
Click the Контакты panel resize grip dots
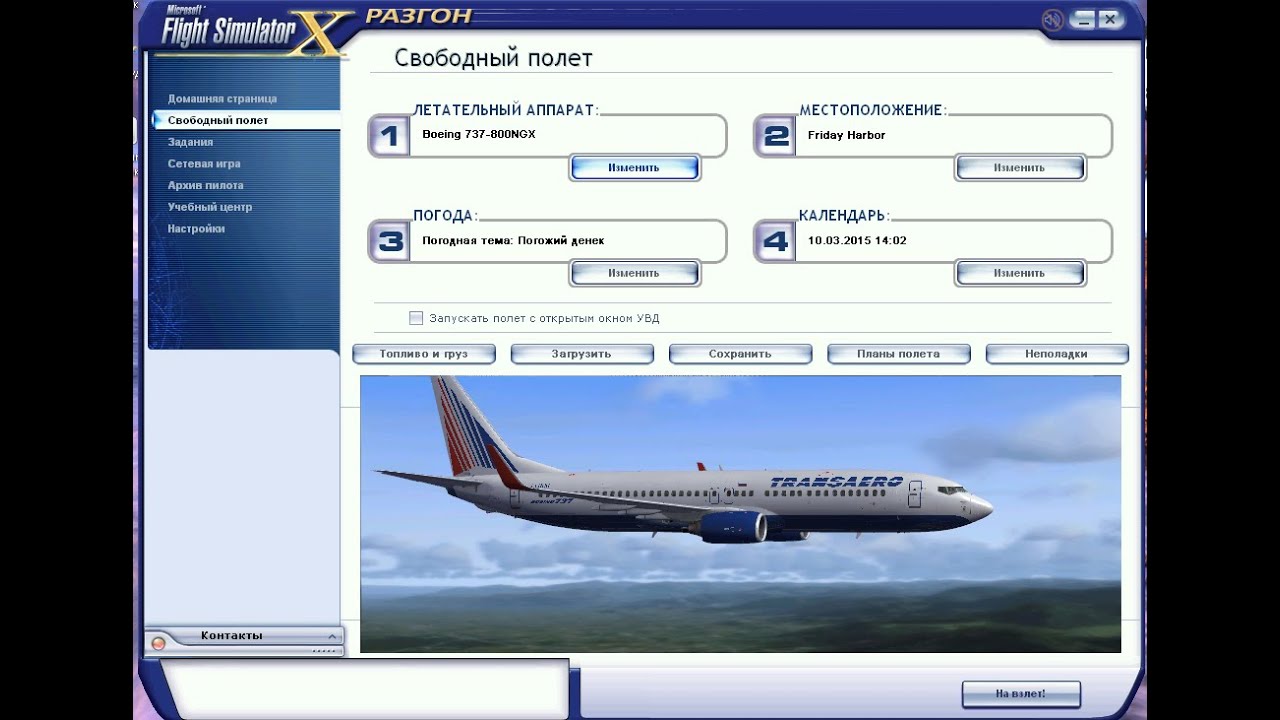click(x=325, y=651)
